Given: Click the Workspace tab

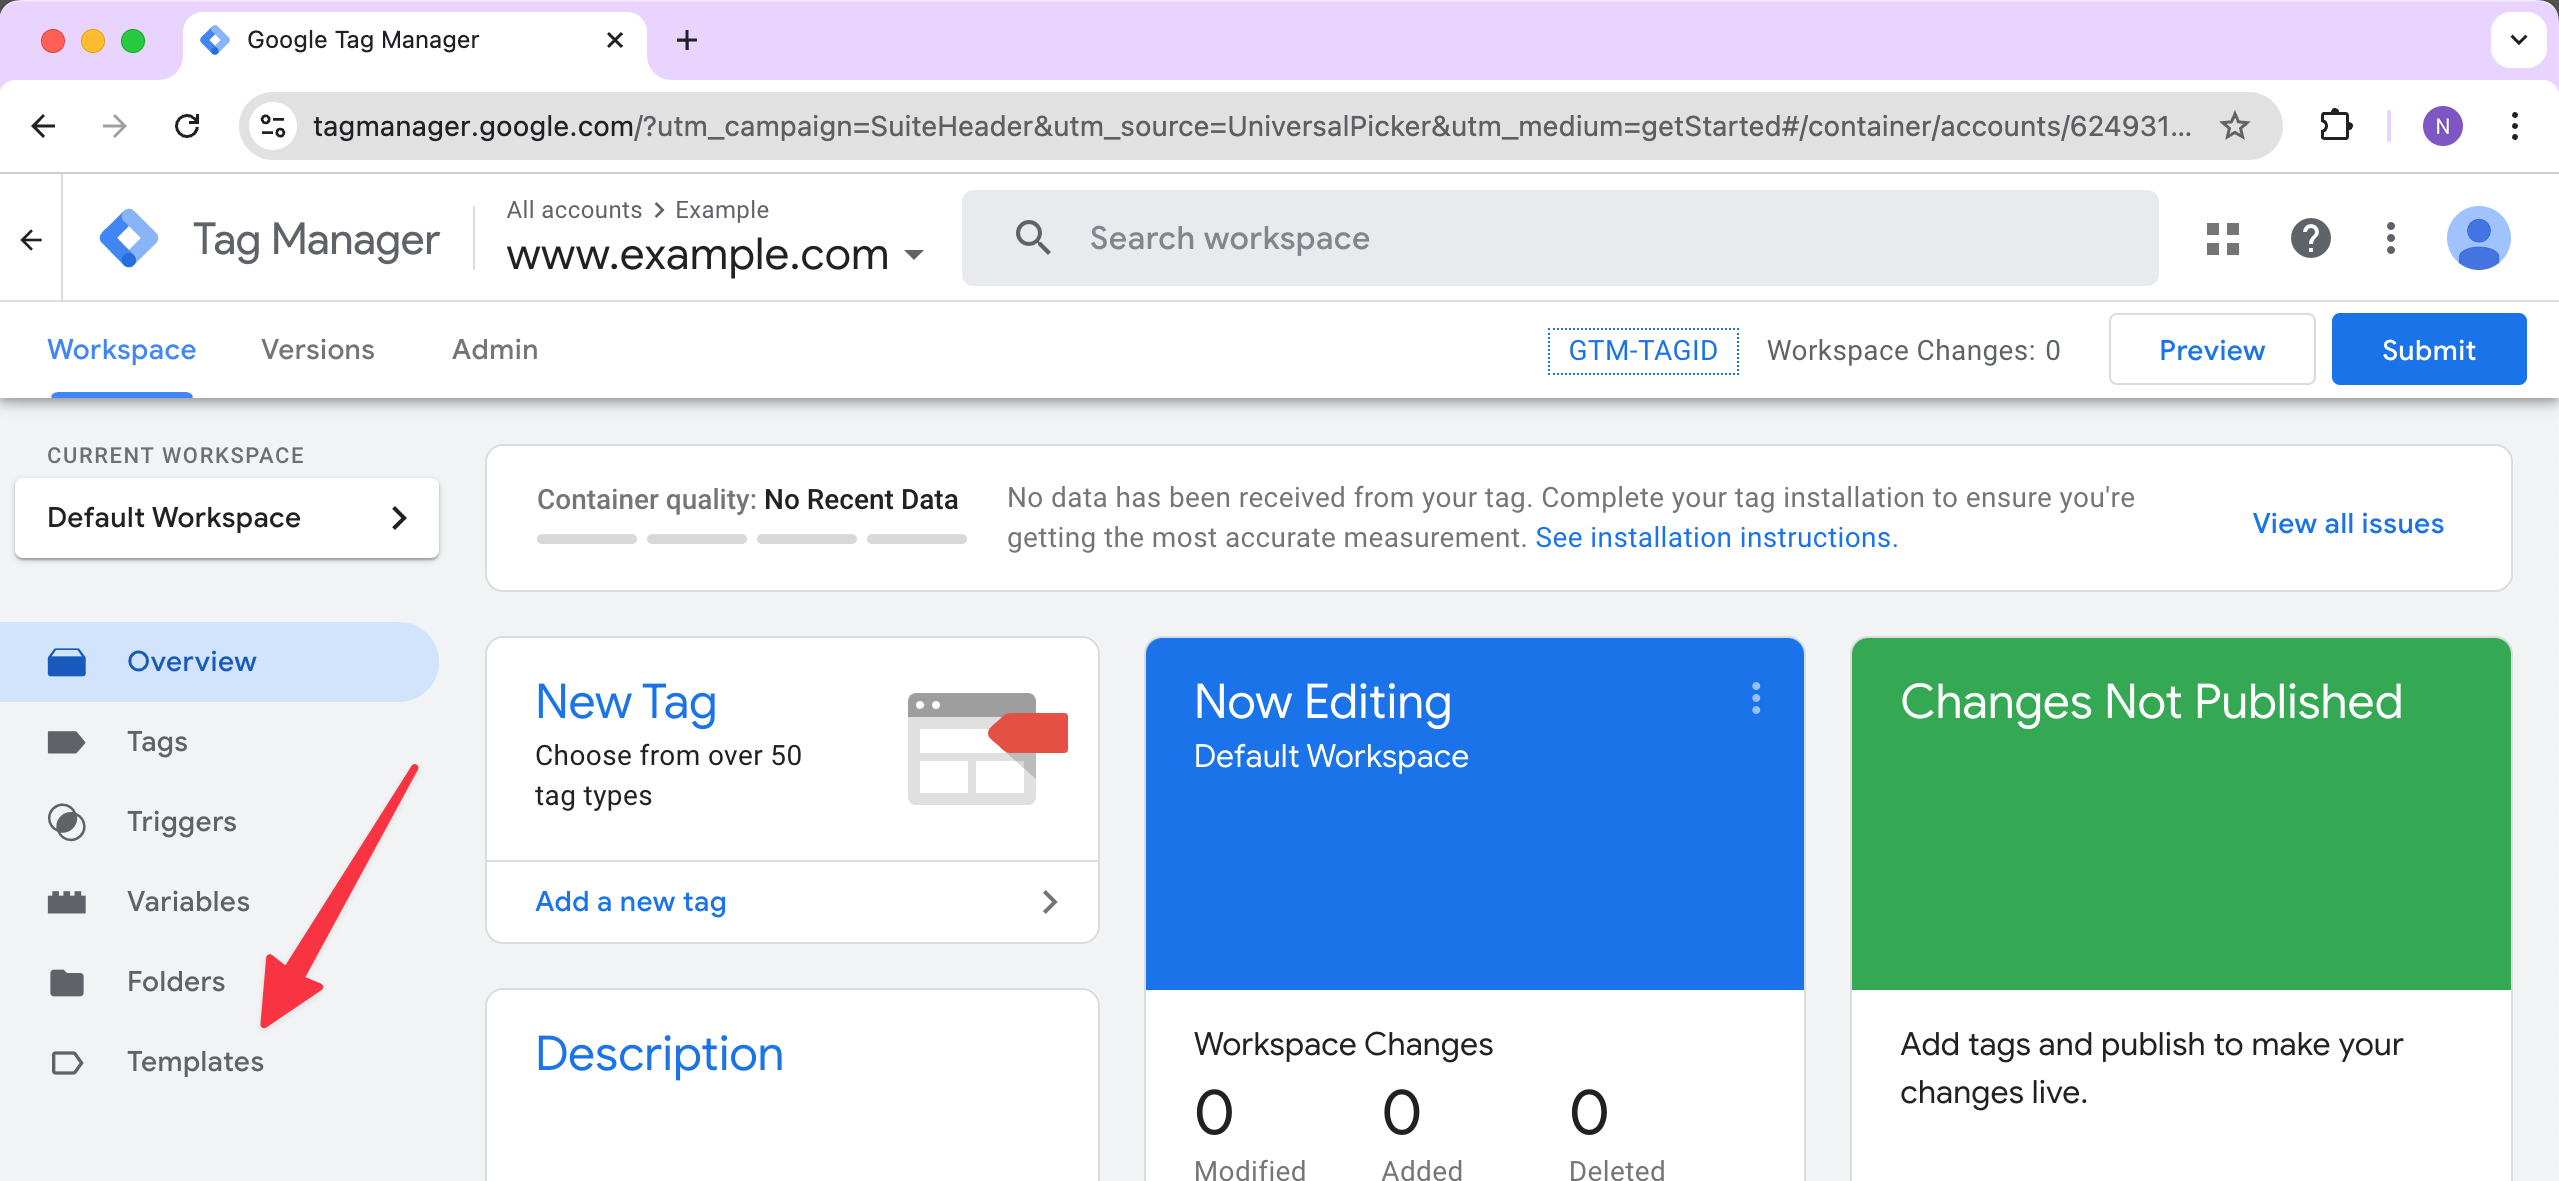Looking at the screenshot, I should tap(121, 349).
